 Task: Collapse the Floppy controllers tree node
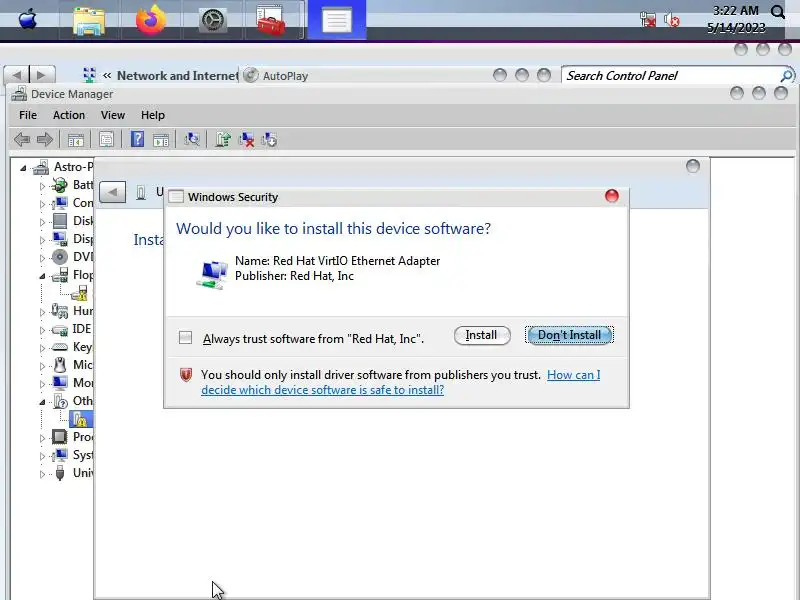point(42,276)
